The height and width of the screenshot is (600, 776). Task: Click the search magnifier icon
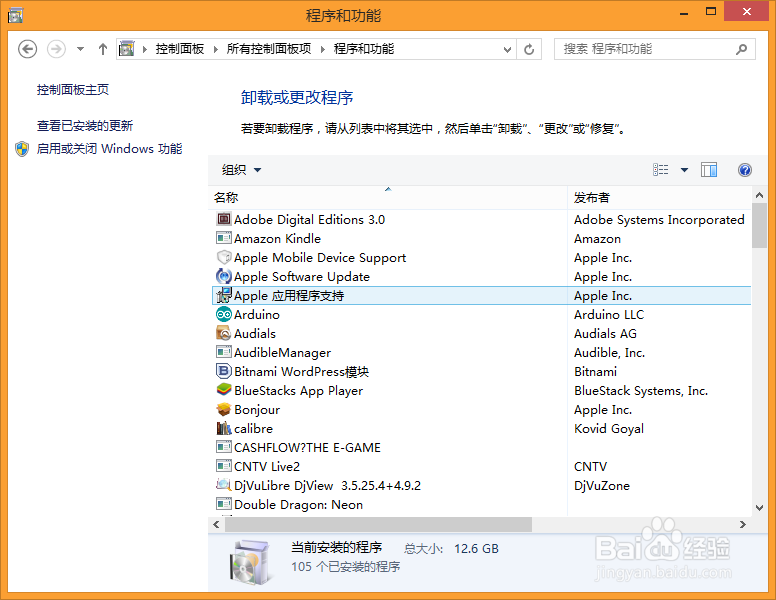741,49
